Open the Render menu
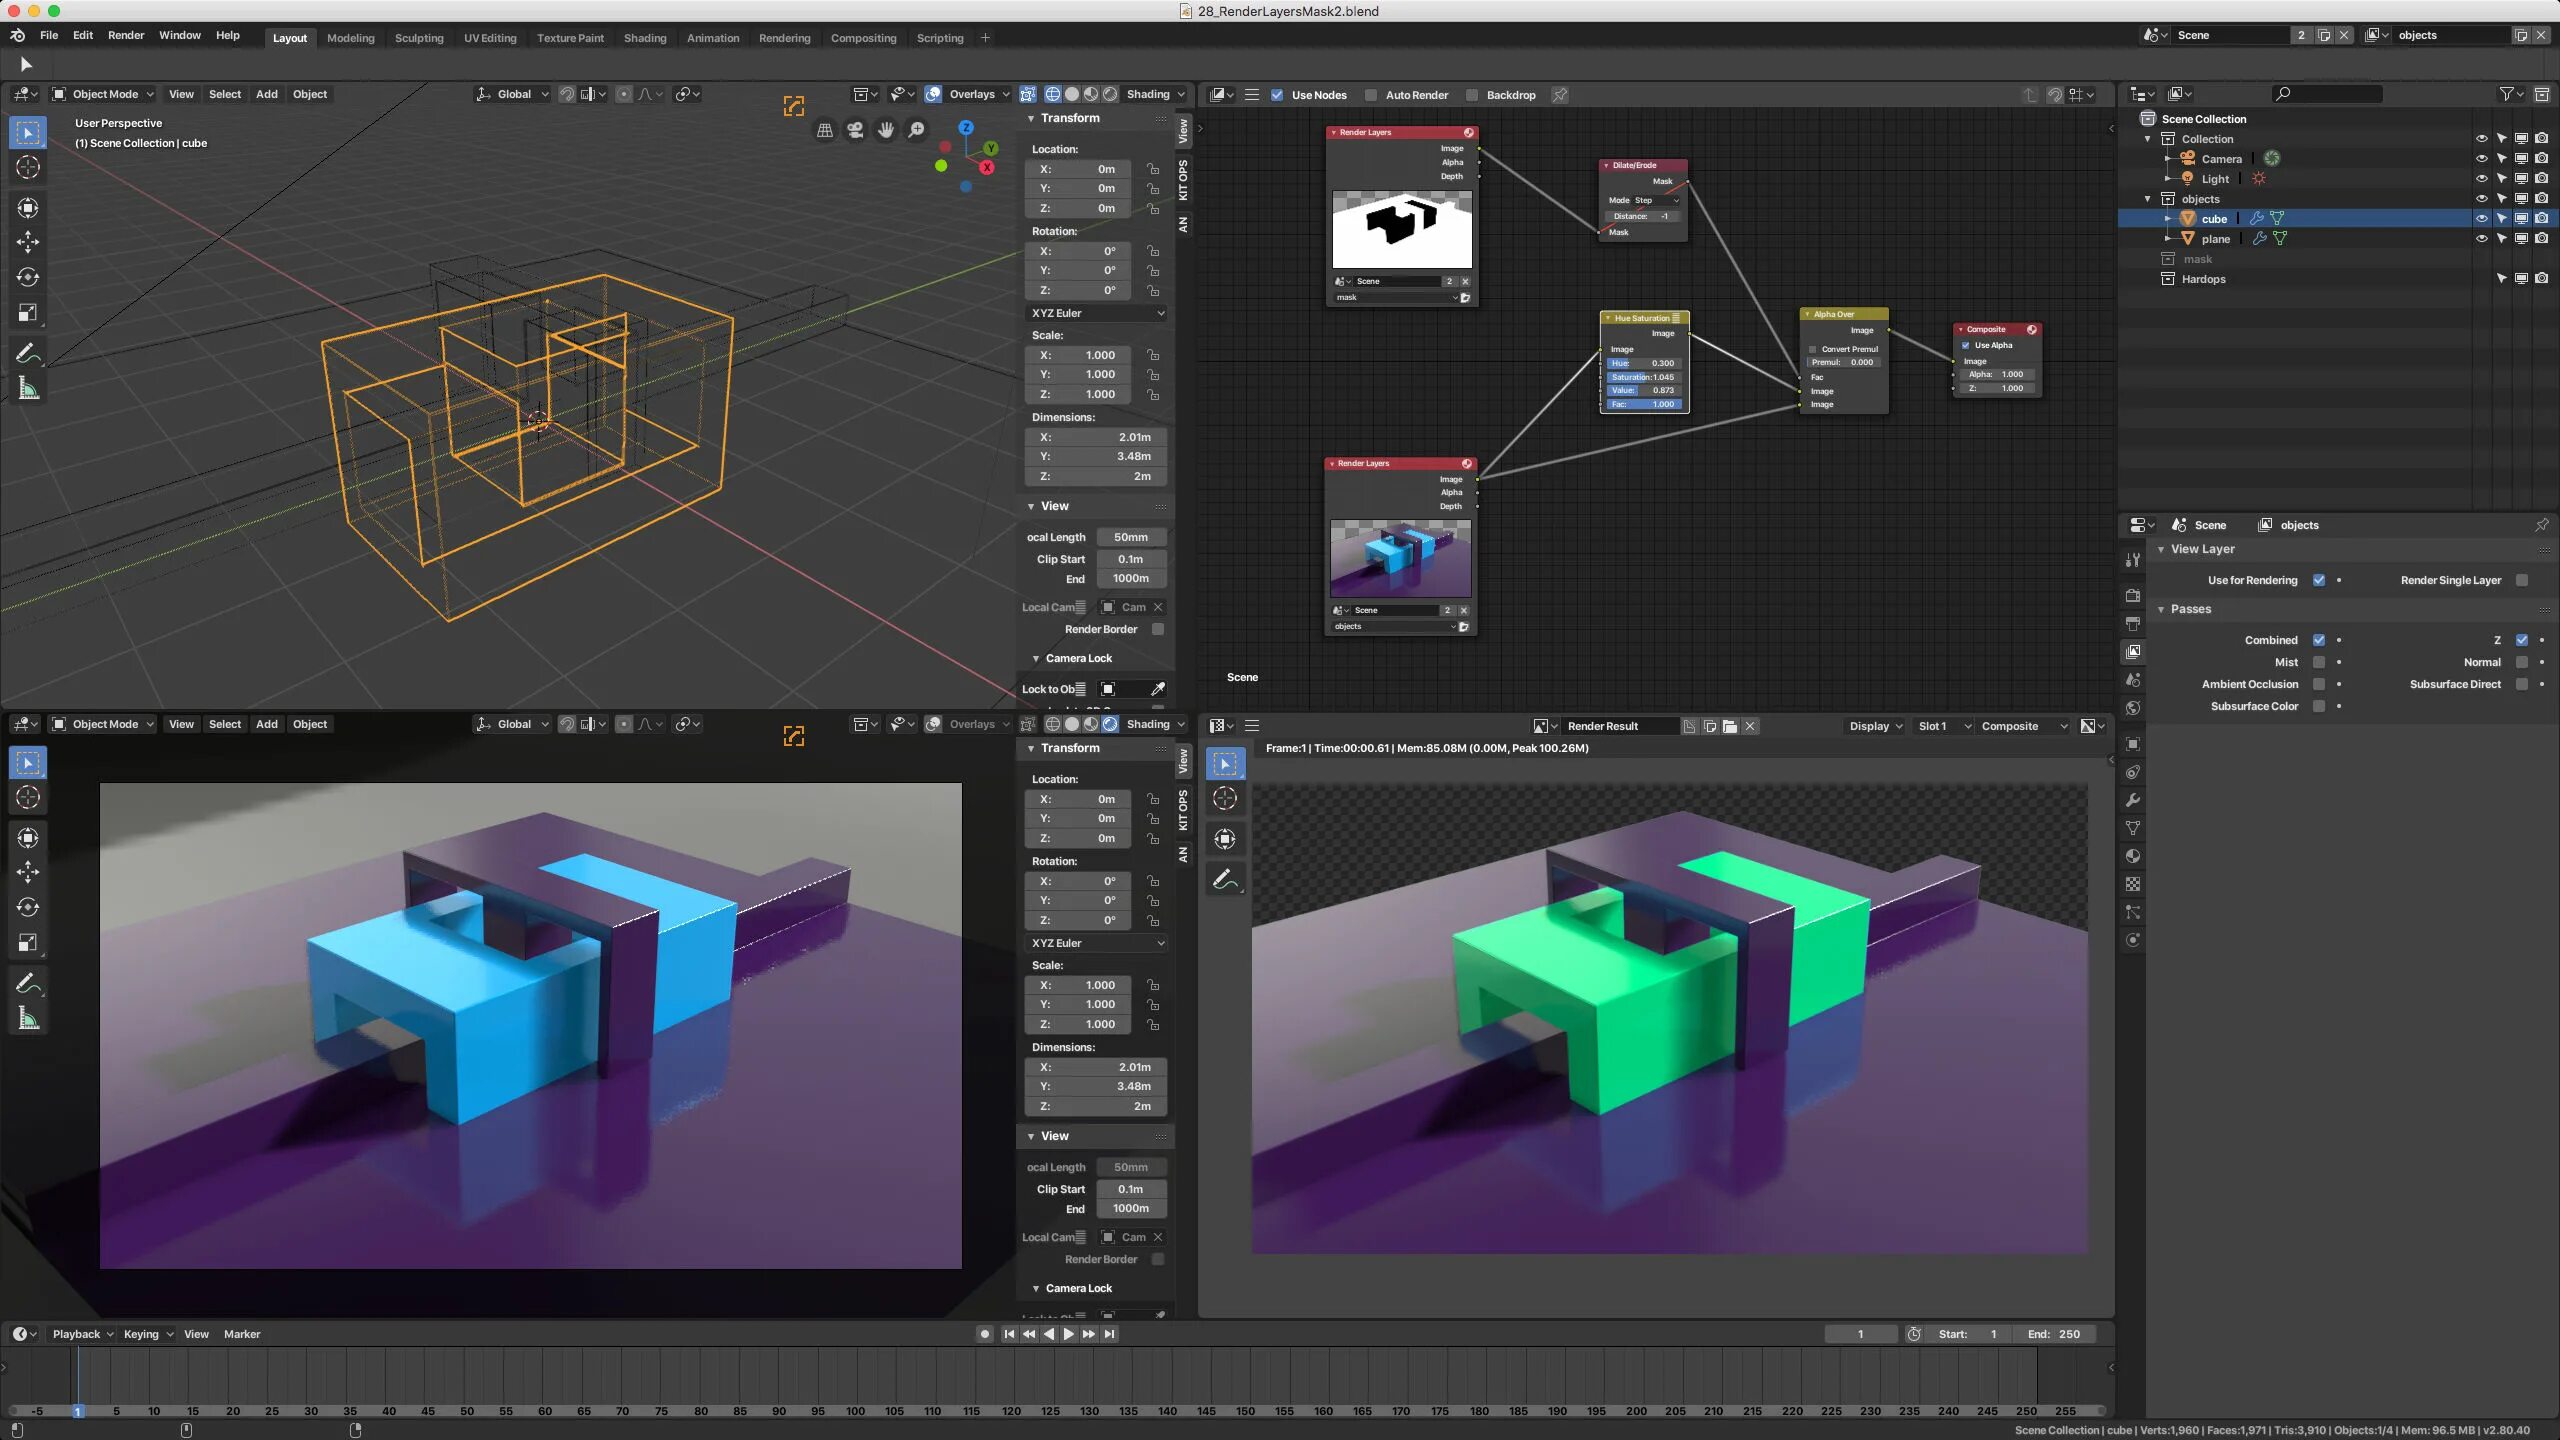The image size is (2560, 1440). pos(126,35)
